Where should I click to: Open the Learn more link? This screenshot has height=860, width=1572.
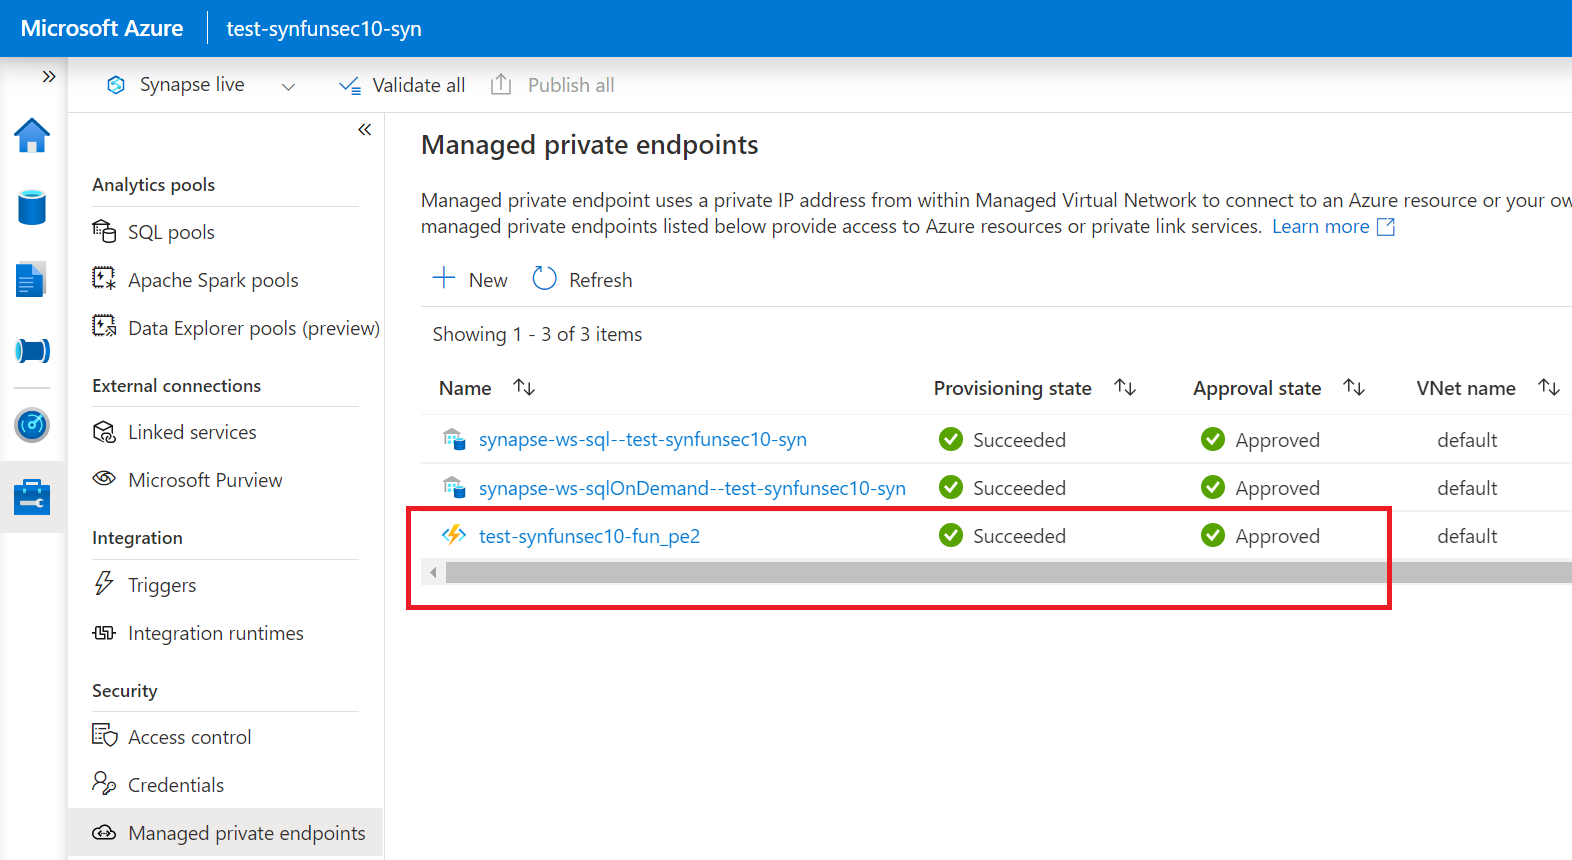pyautogui.click(x=1320, y=227)
